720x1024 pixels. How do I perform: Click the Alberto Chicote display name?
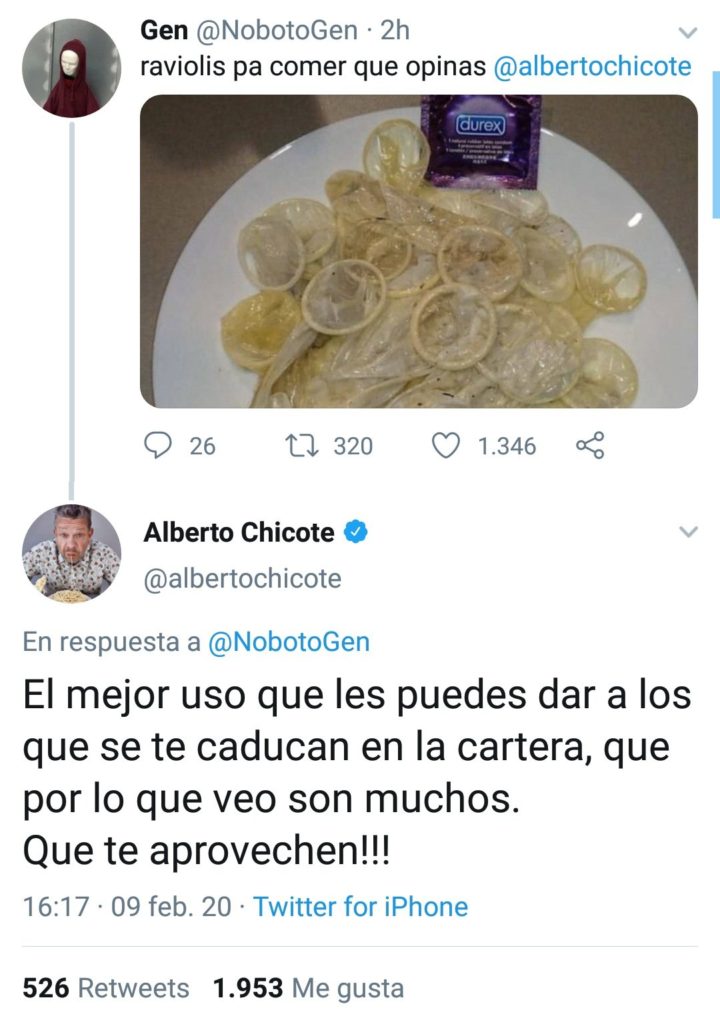coord(239,532)
